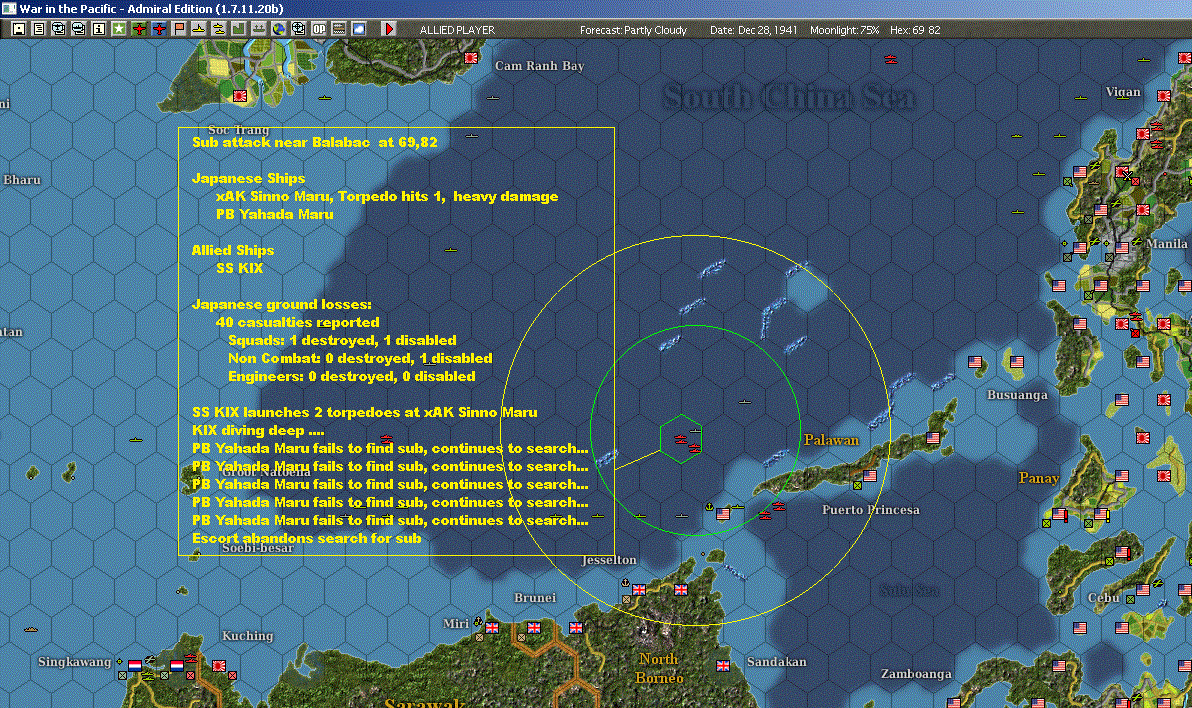Click the 'Engineers: 0 destroyed, 0 disabled' line

pos(352,376)
